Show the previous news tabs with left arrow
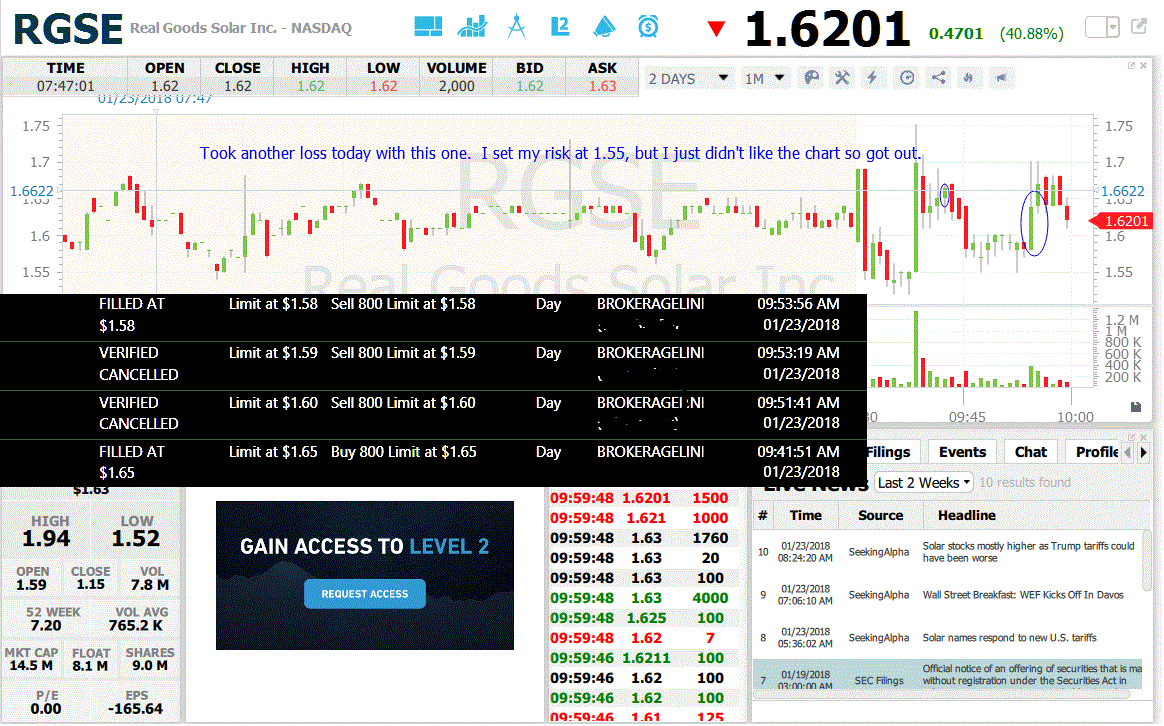The width and height of the screenshot is (1164, 726). pos(1128,452)
